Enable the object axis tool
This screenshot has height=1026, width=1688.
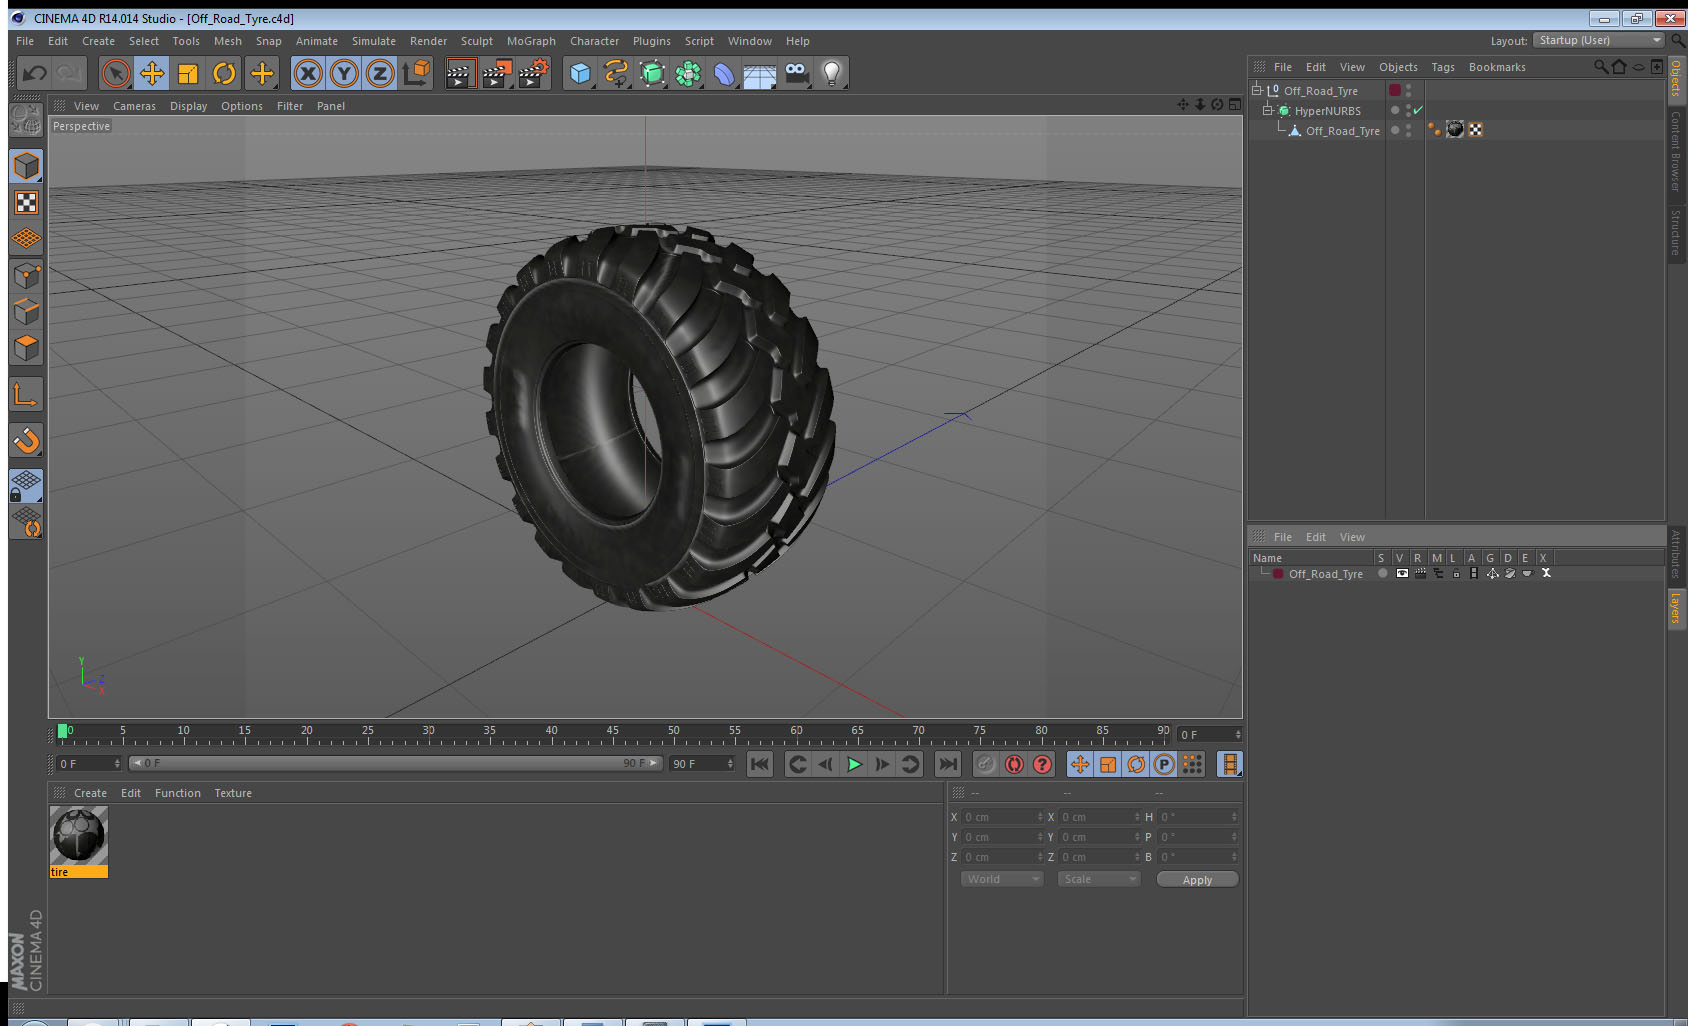tap(26, 394)
